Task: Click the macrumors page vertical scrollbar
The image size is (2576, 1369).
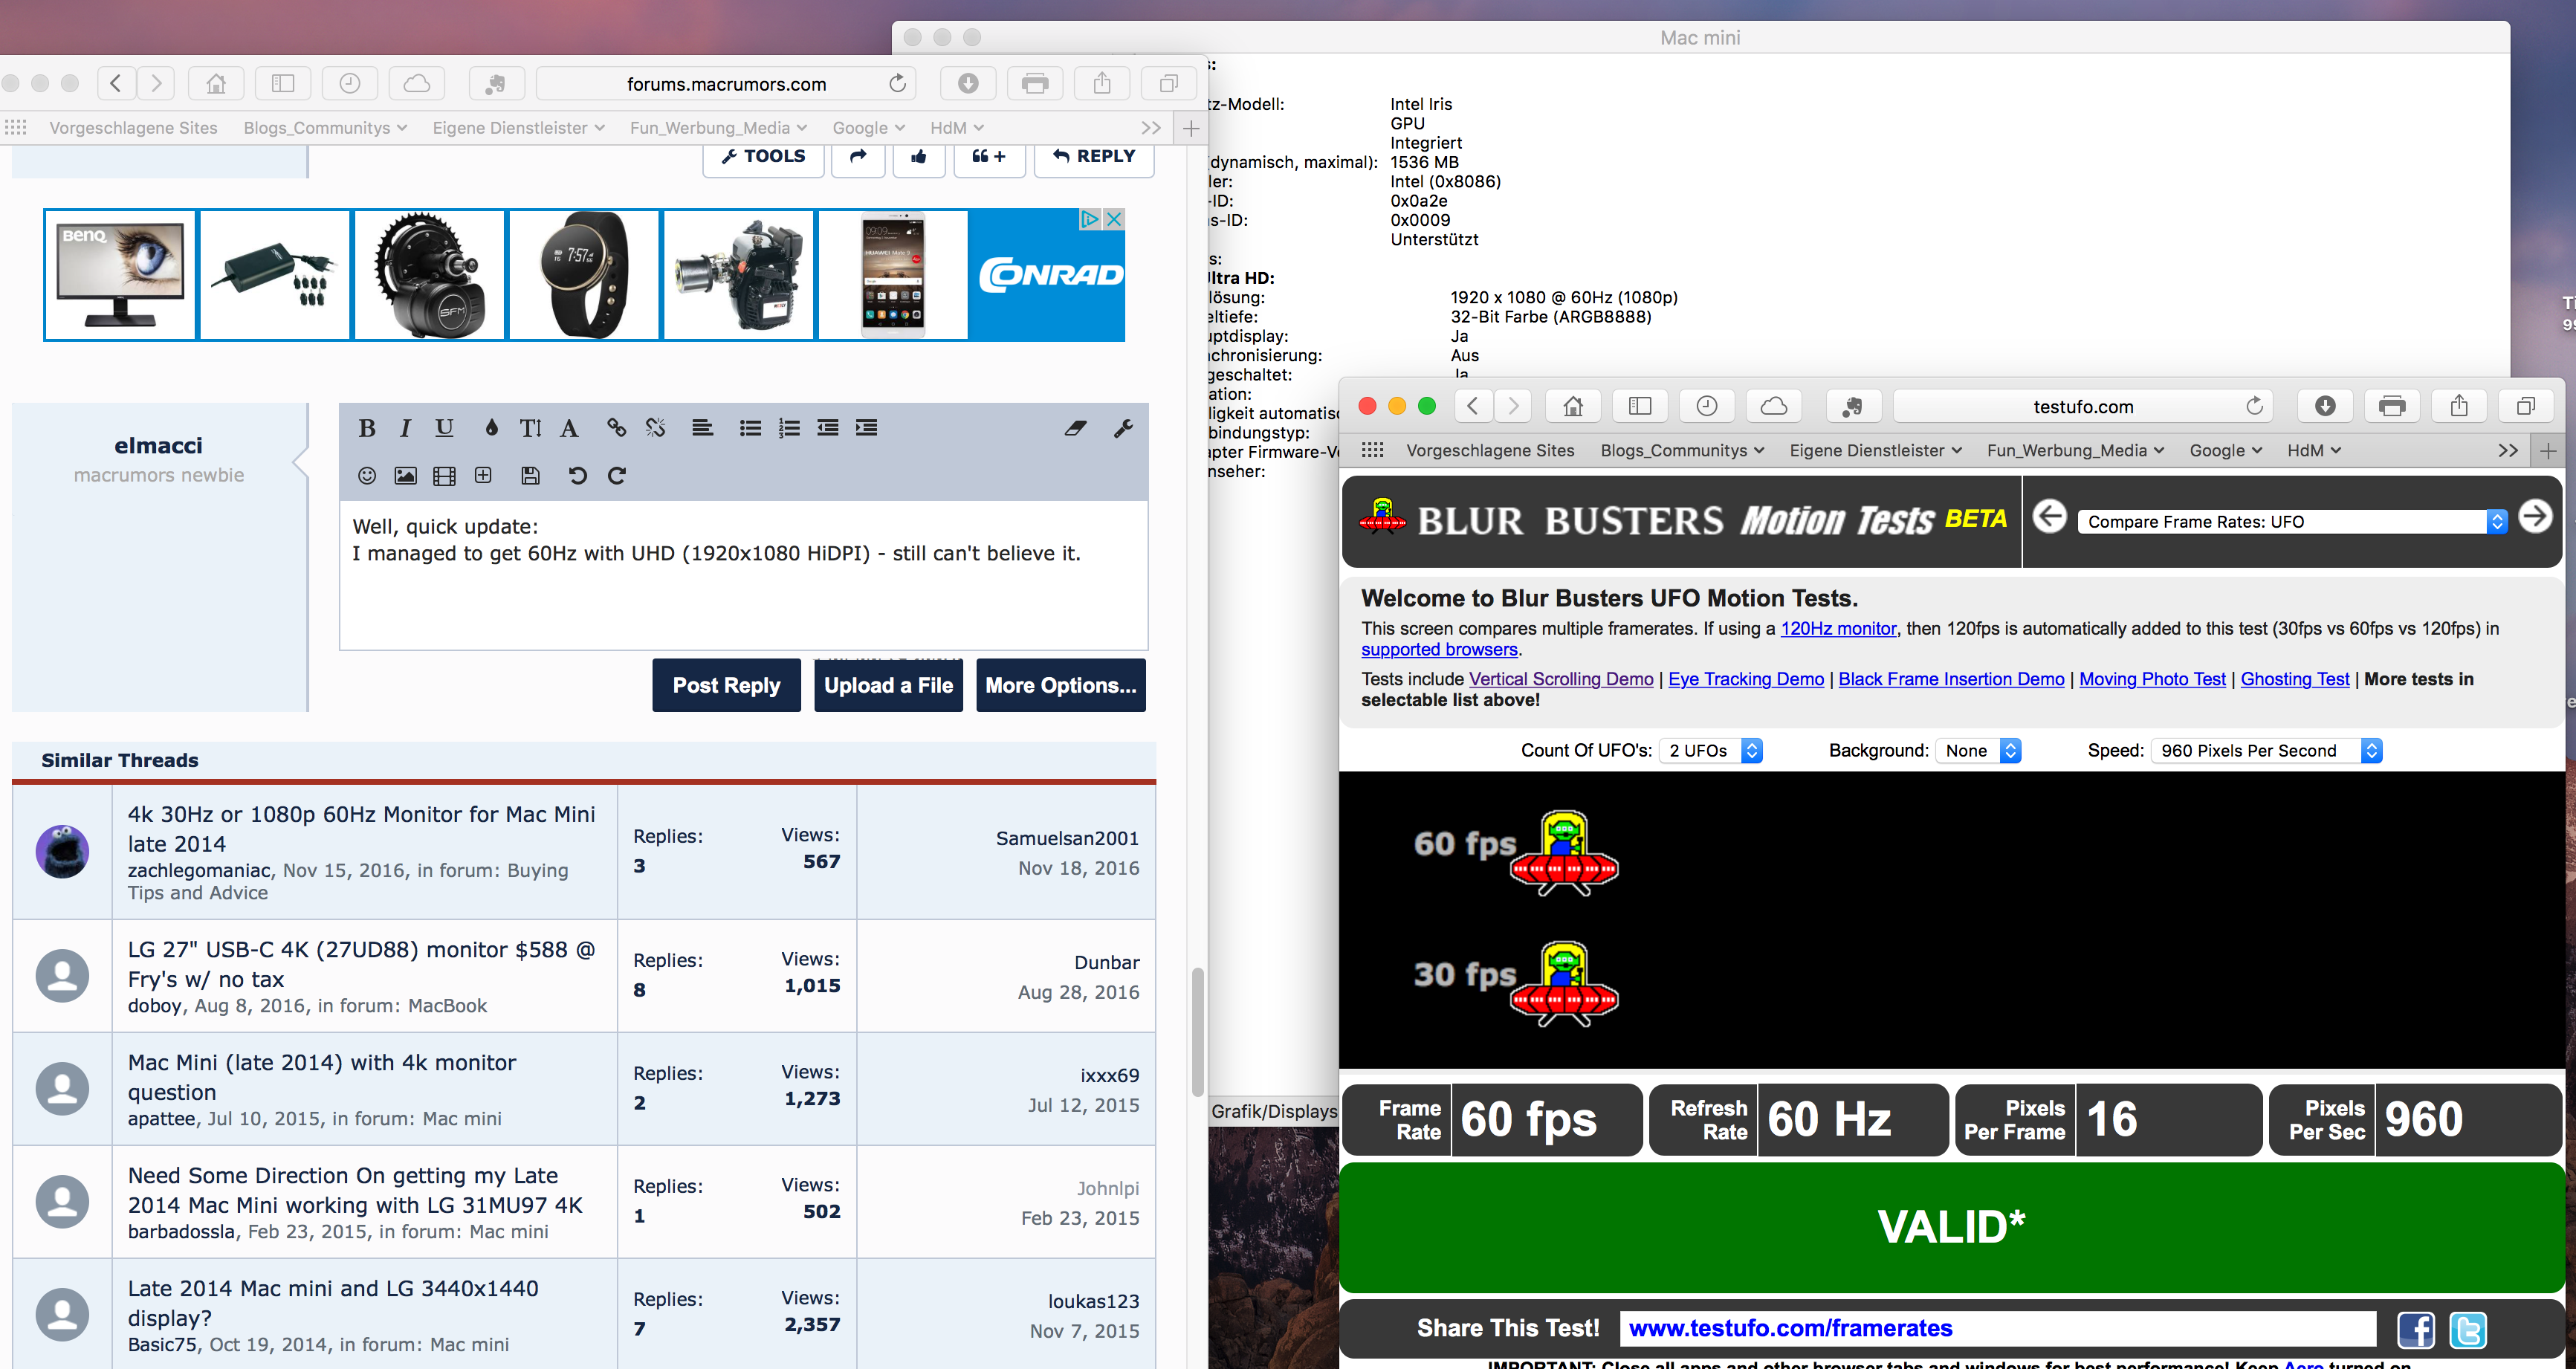Action: coord(1197,1032)
